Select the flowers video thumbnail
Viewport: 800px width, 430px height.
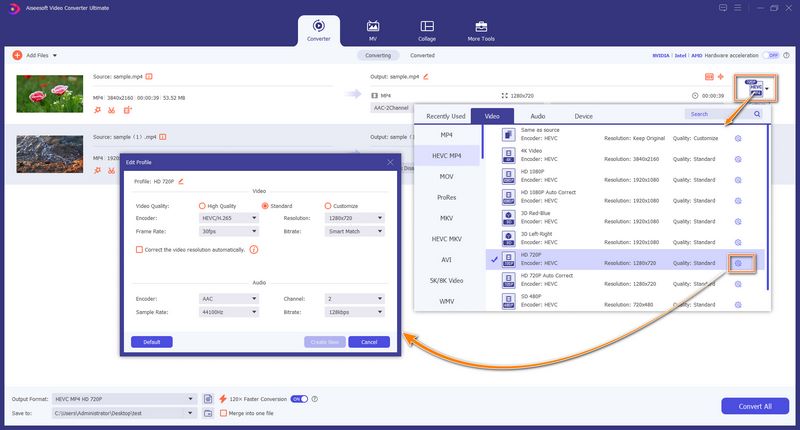point(49,94)
